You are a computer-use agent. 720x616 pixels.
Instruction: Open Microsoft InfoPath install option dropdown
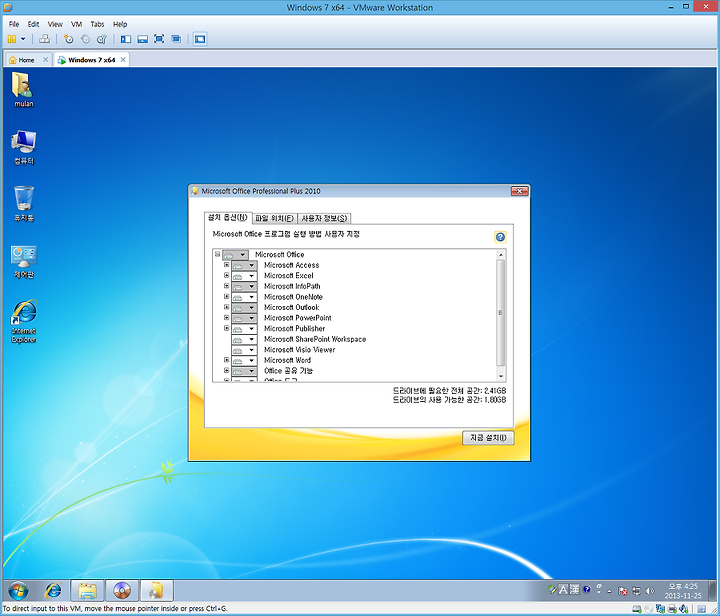click(244, 286)
